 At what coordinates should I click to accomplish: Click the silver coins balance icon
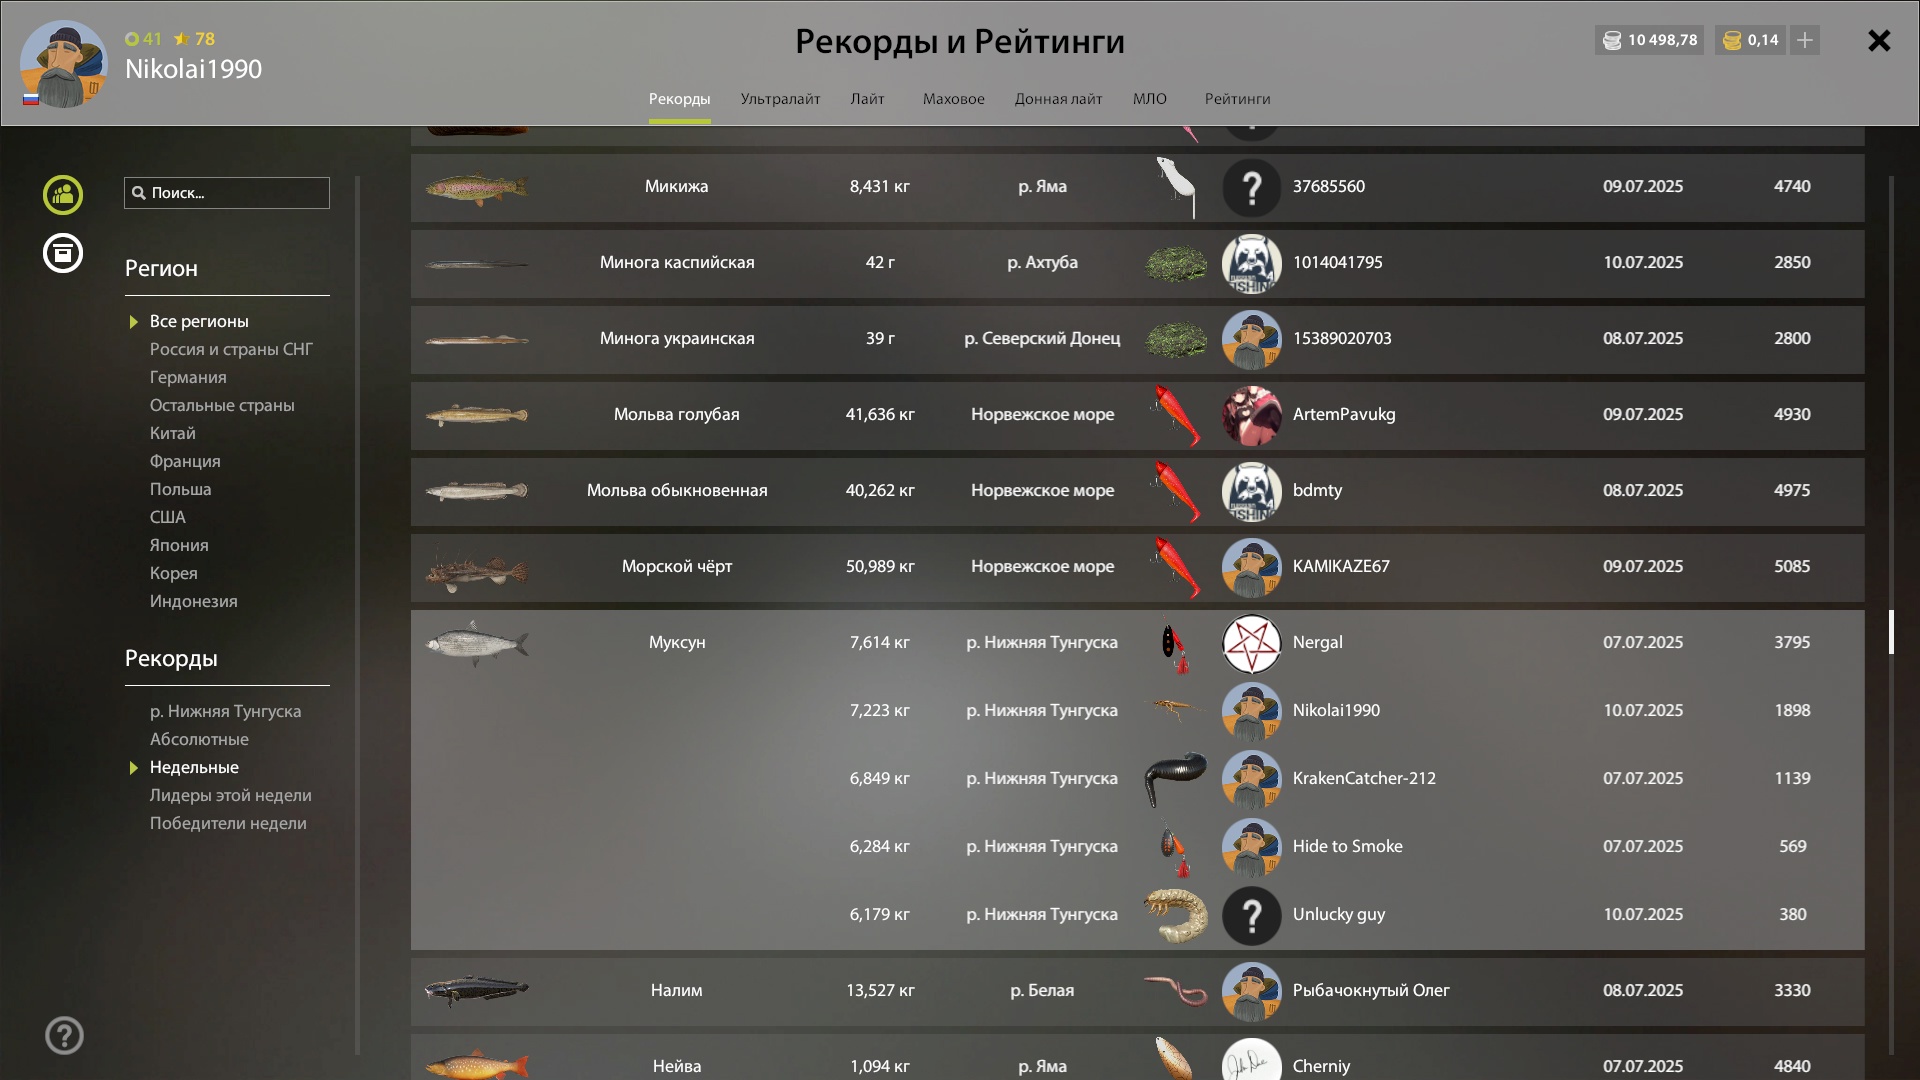coord(1612,40)
